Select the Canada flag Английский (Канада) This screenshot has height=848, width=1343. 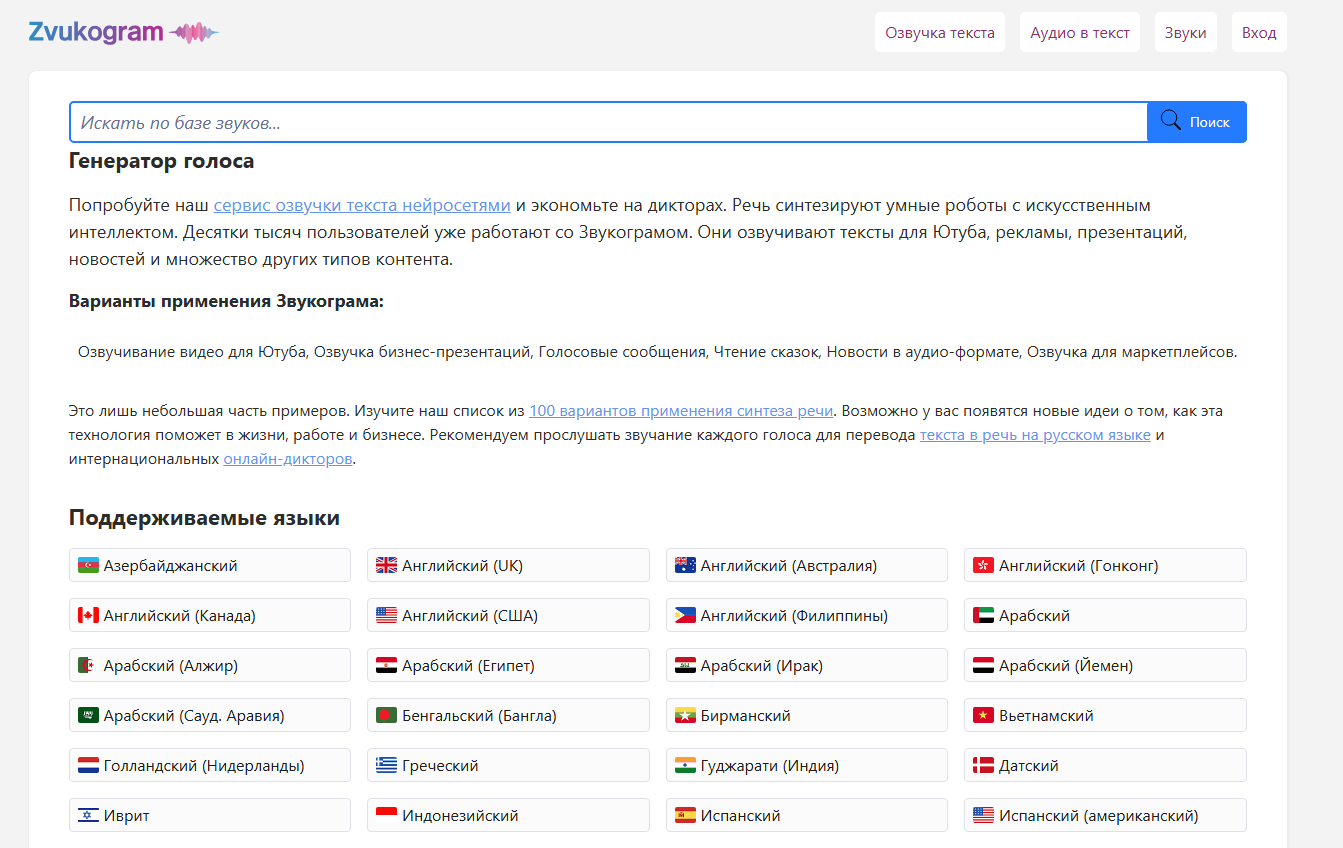[x=209, y=615]
